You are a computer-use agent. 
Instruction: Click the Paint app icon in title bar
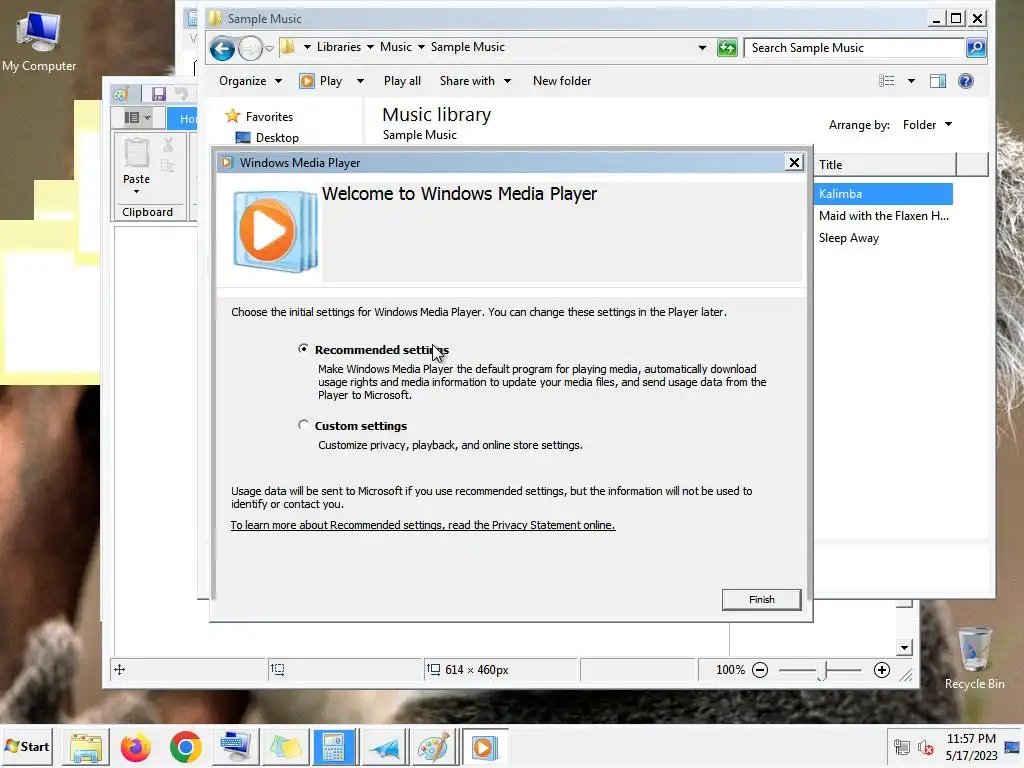[121, 94]
